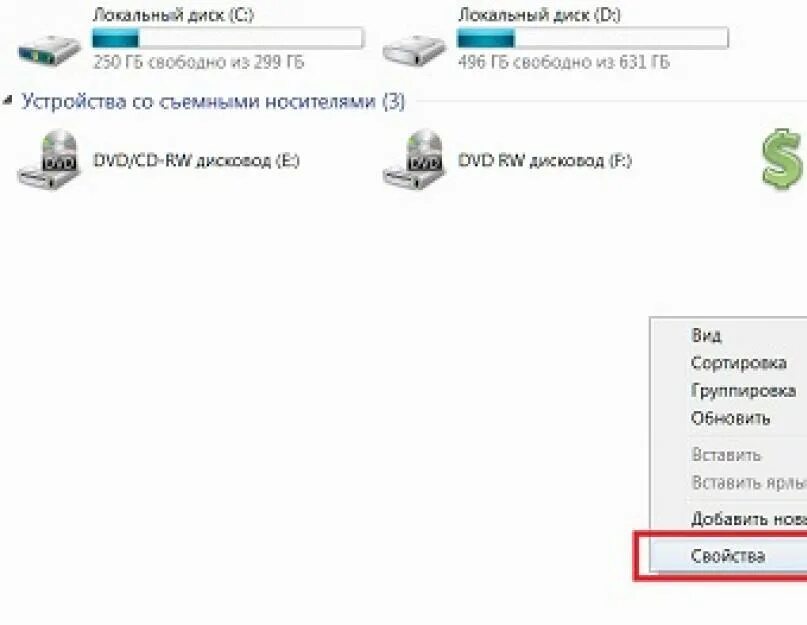The height and width of the screenshot is (625, 807).
Task: Select the Local Disk (C:) drive icon
Action: click(x=49, y=50)
